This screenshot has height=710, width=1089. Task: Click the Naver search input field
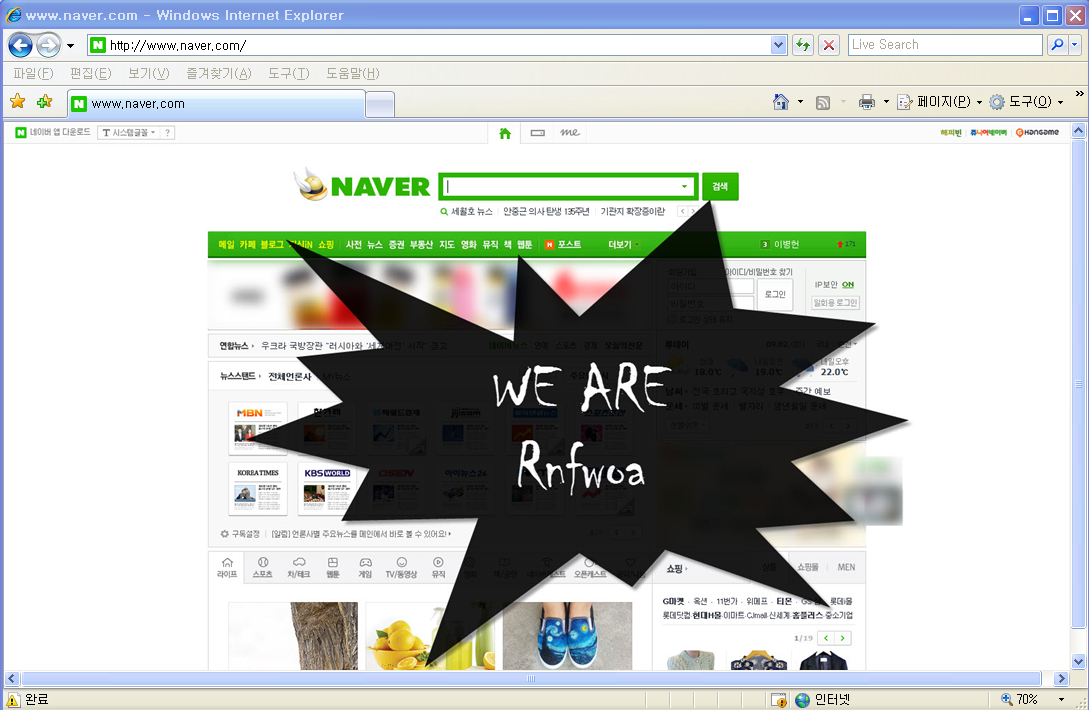[560, 186]
